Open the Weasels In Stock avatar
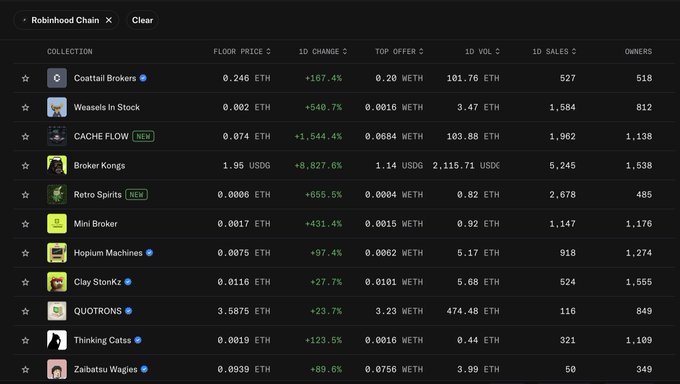Image resolution: width=680 pixels, height=384 pixels. click(x=57, y=107)
